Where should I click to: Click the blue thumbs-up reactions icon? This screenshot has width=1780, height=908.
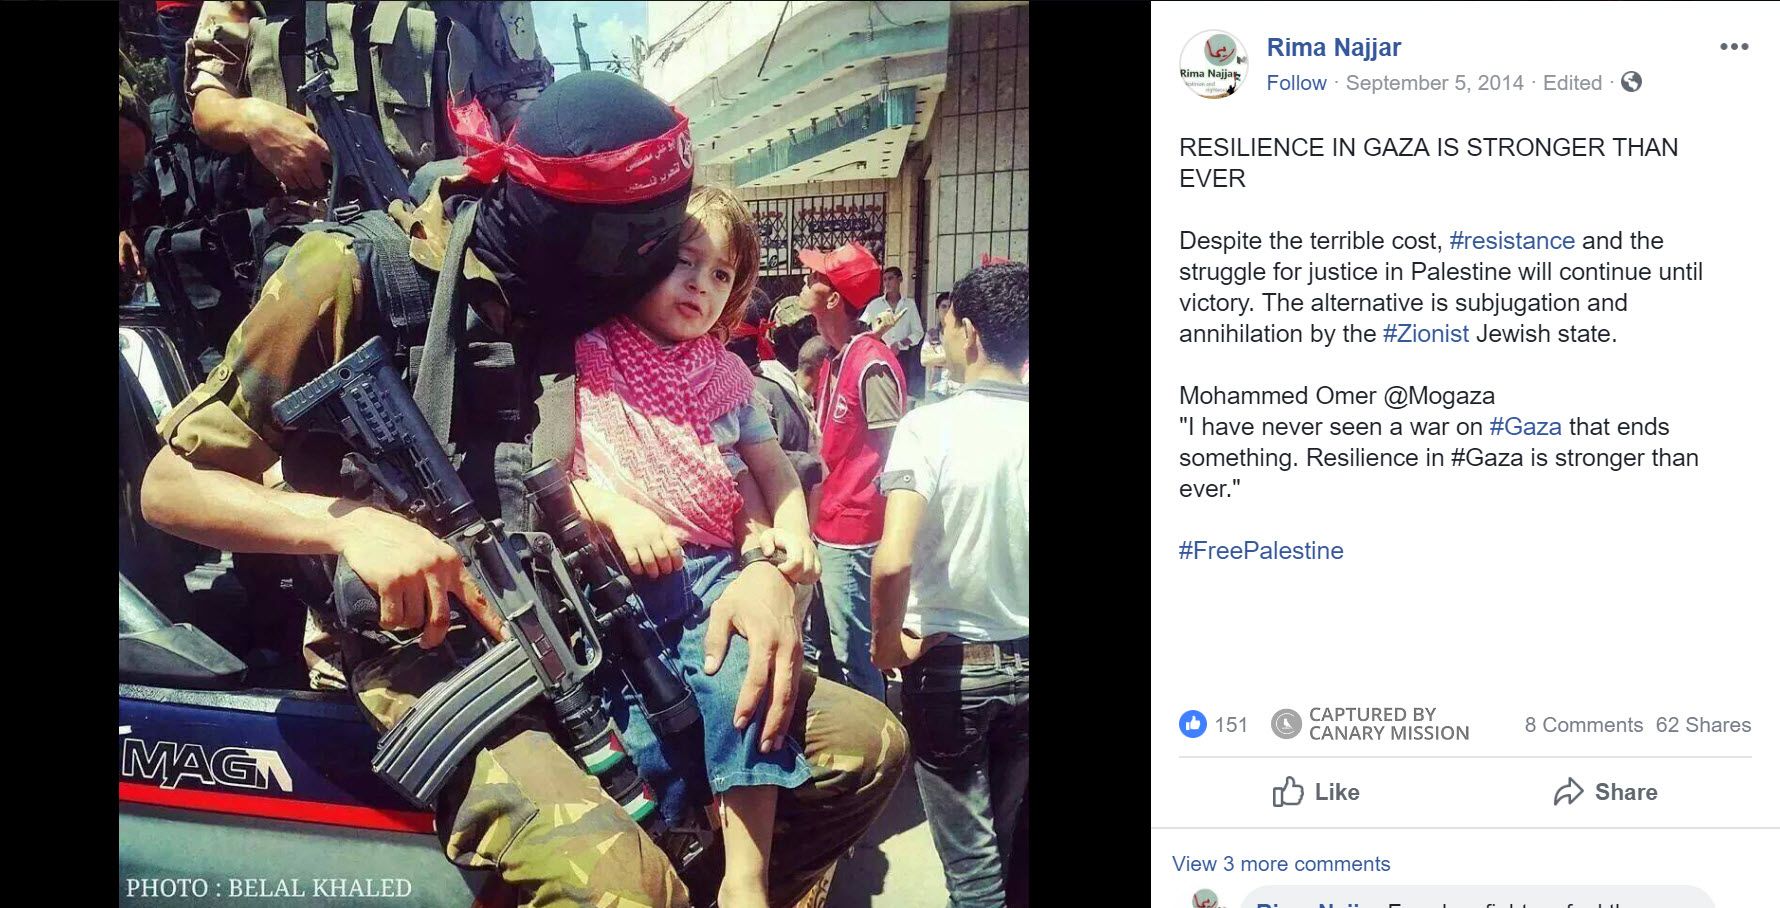pos(1193,724)
